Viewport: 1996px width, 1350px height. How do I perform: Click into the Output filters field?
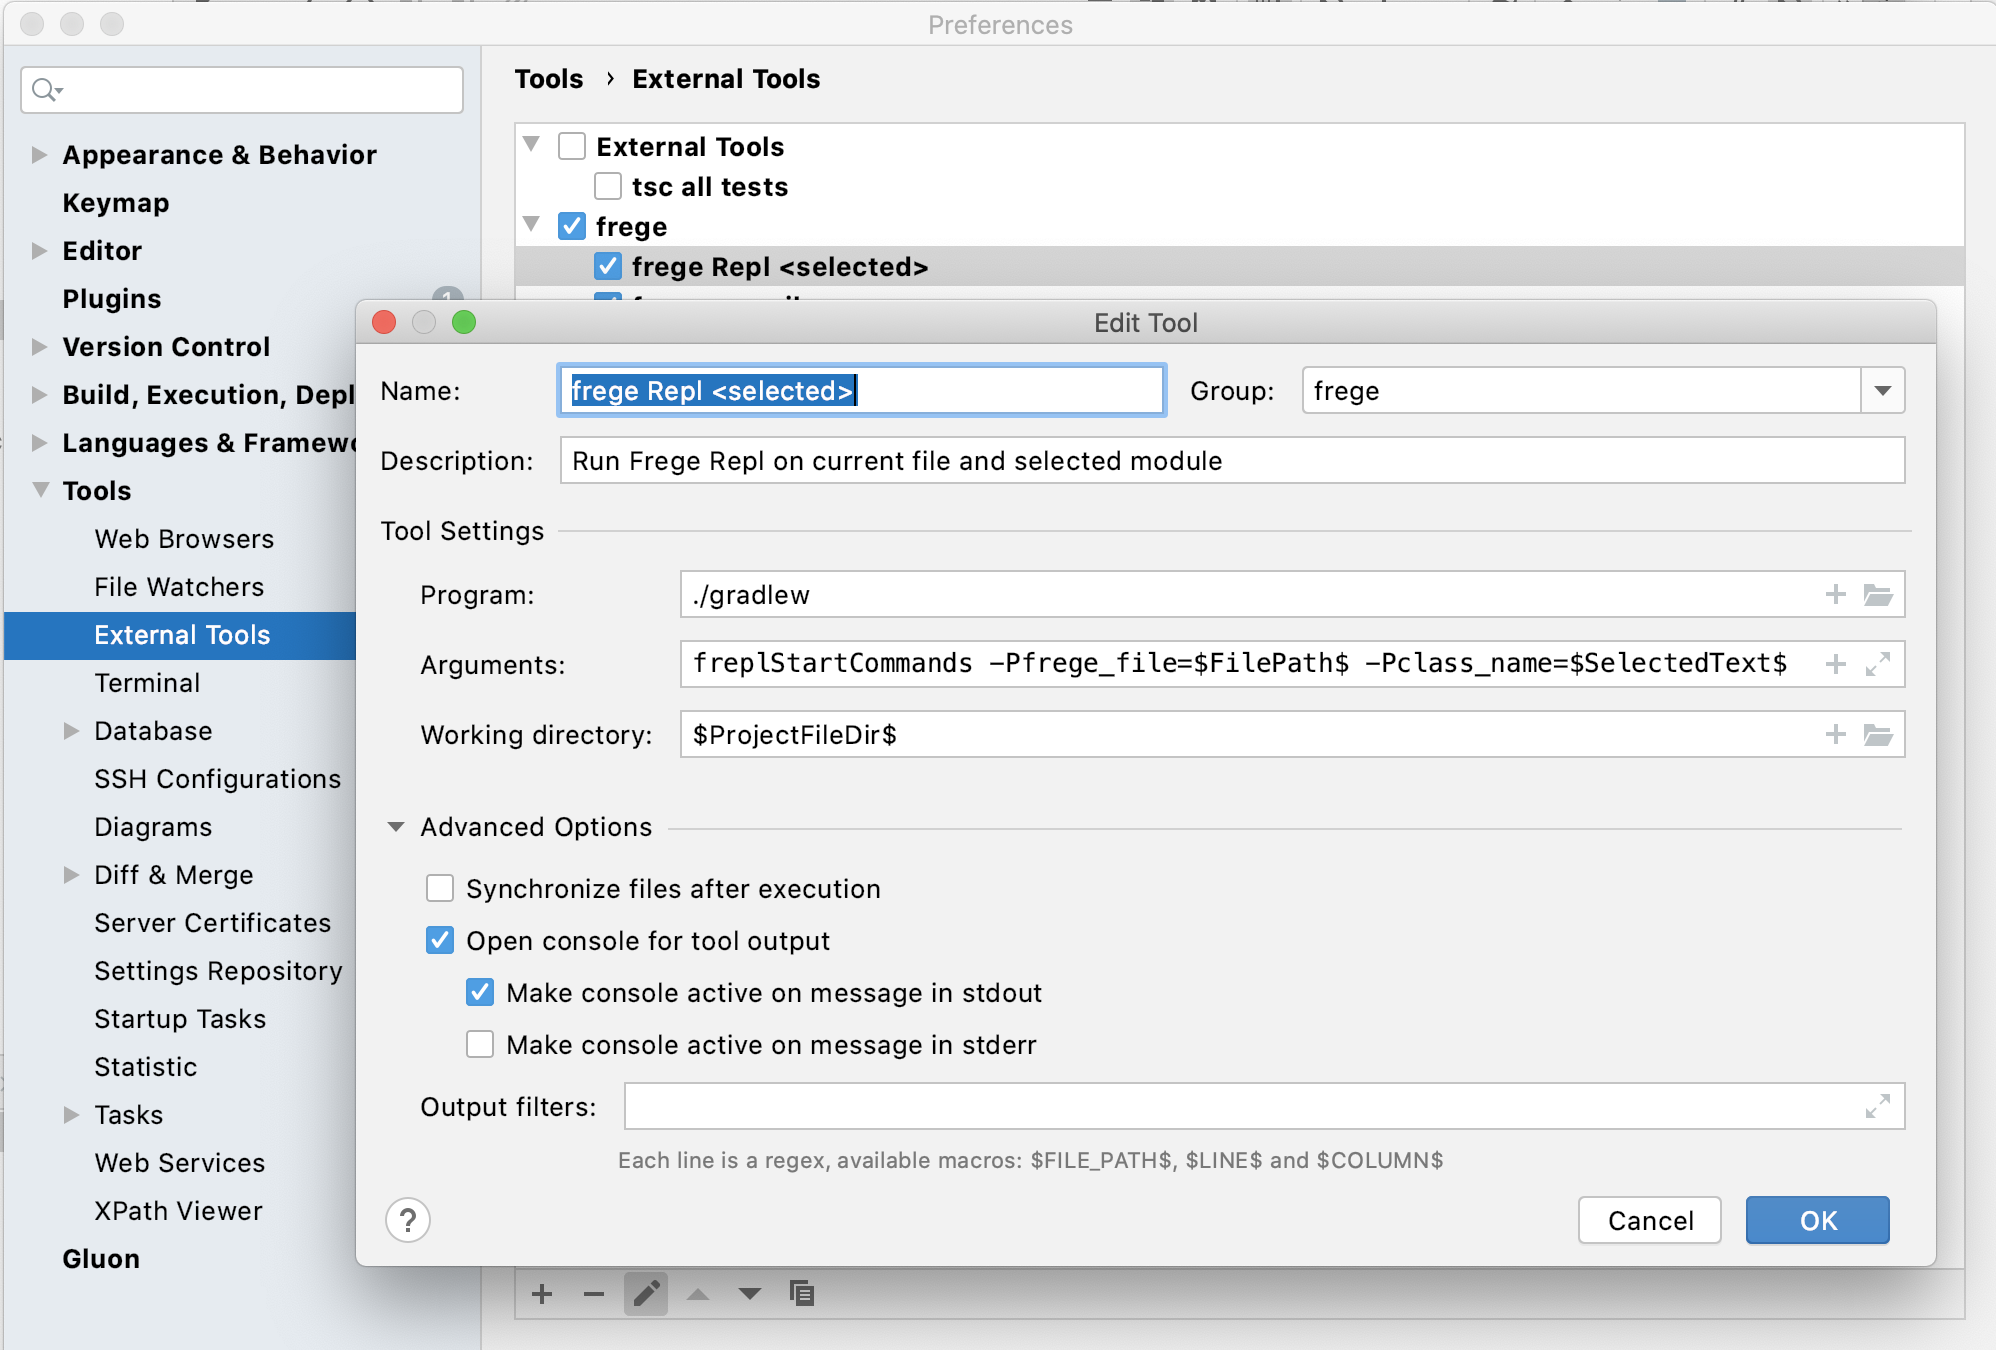[x=1240, y=1107]
